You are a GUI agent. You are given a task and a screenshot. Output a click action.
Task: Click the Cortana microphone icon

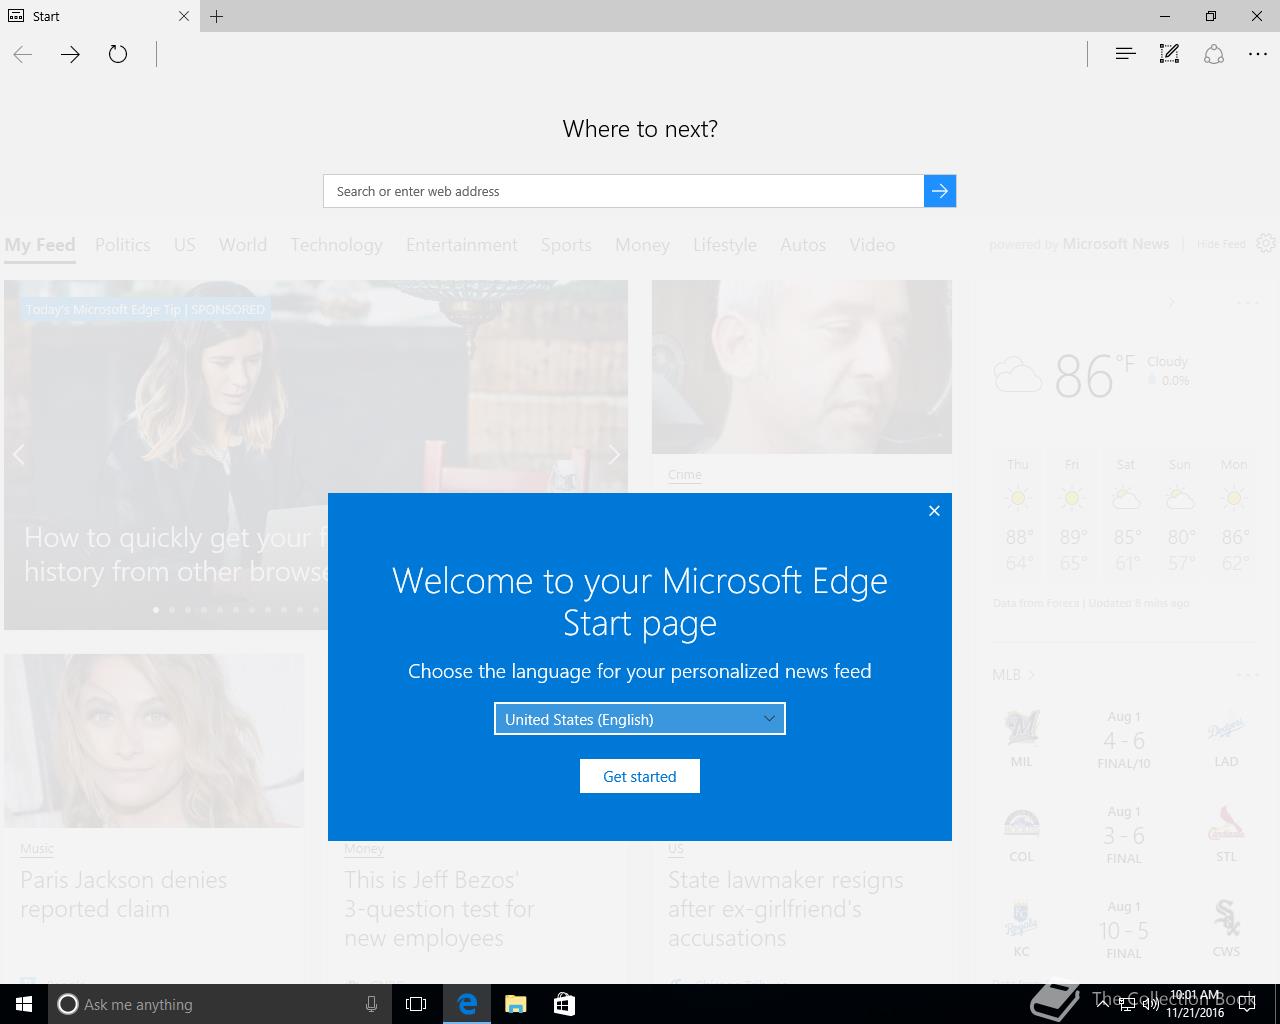(371, 1004)
